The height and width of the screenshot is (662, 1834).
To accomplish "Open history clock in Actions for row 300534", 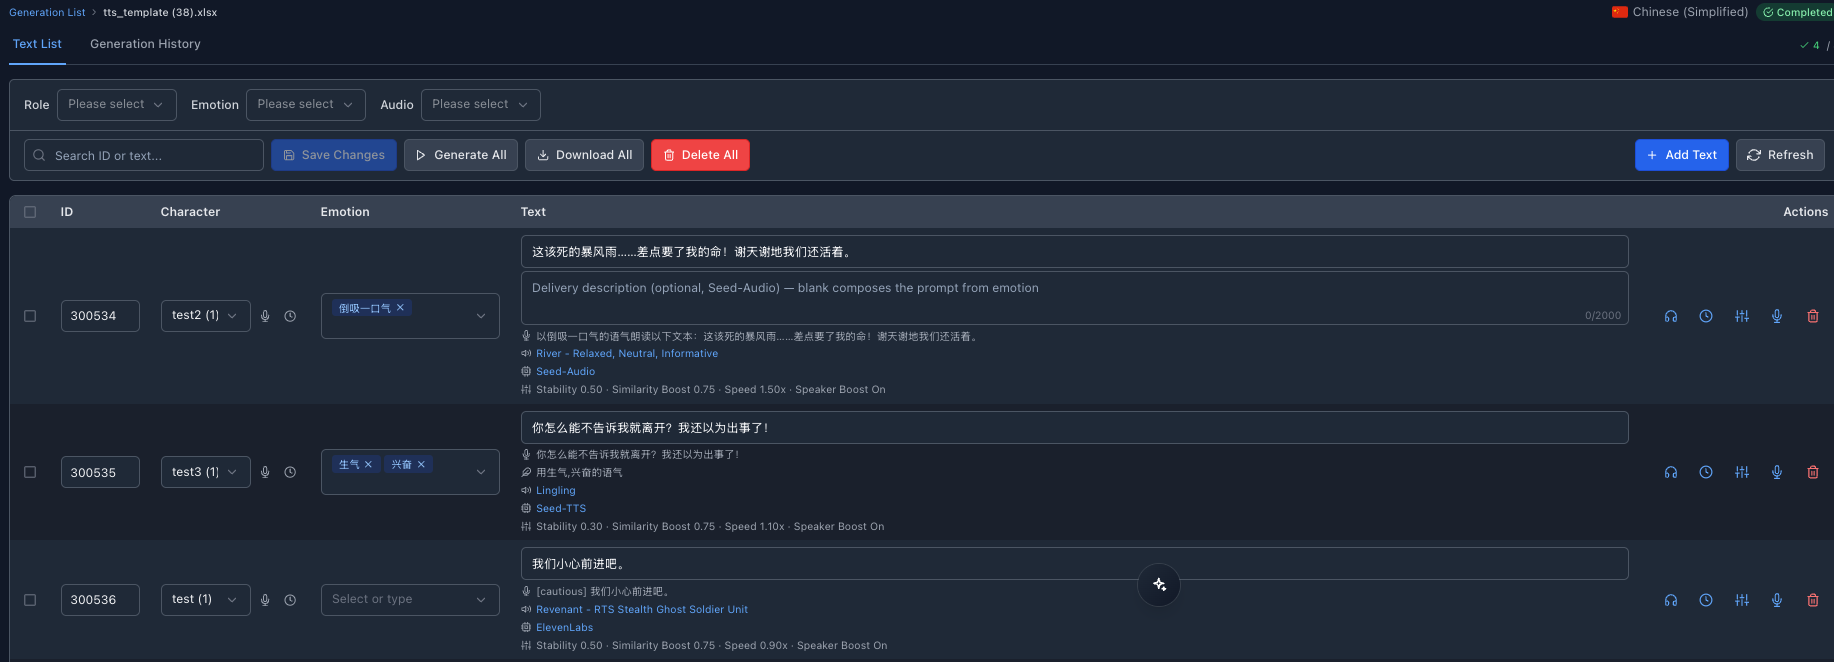I will click(x=1706, y=316).
